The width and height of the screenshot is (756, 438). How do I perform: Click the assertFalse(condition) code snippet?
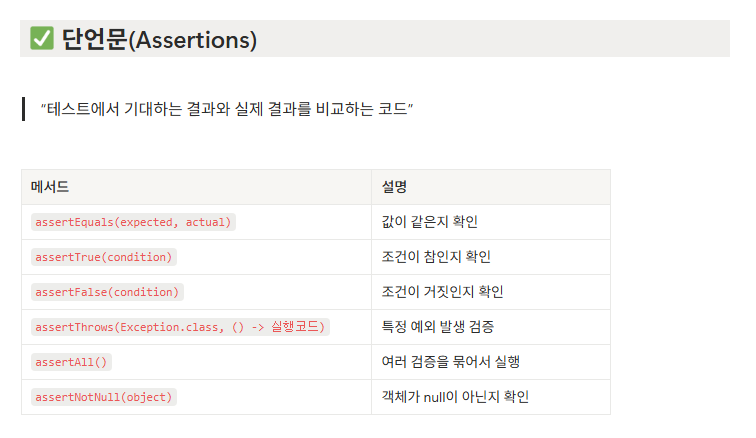tap(107, 292)
